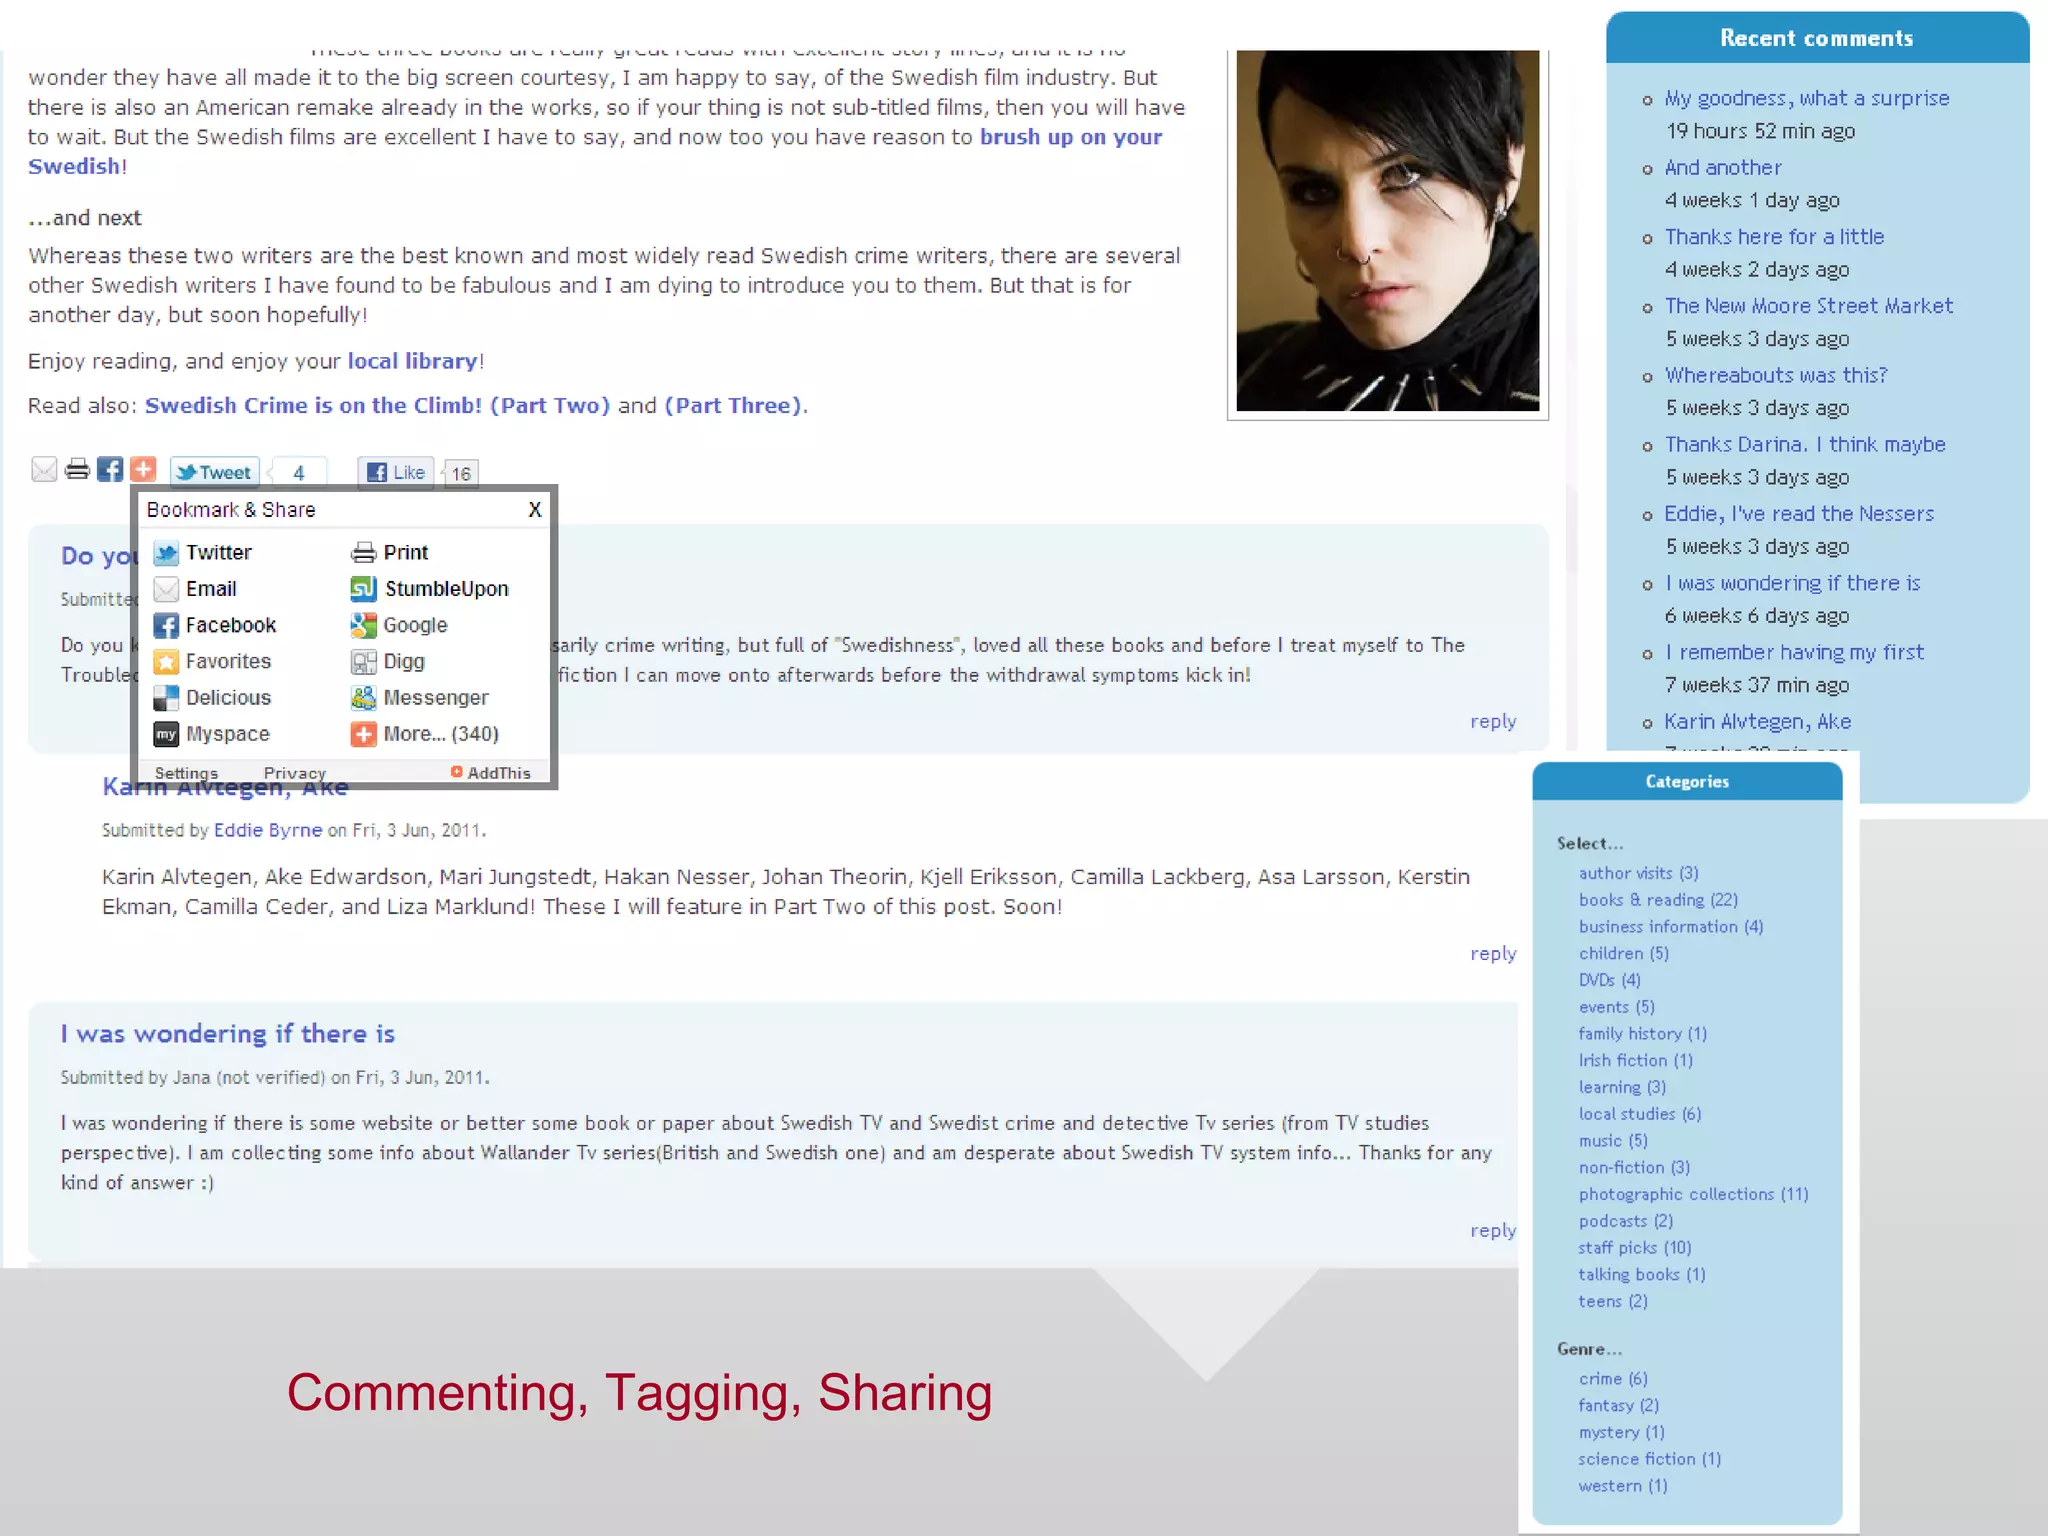The image size is (2048, 1536).
Task: Click the Facebook share icon below the article
Action: [x=110, y=470]
